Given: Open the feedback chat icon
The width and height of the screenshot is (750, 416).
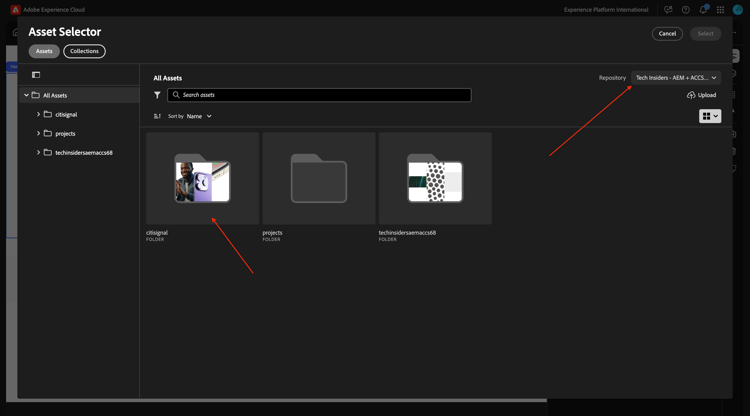Looking at the screenshot, I should click(668, 10).
